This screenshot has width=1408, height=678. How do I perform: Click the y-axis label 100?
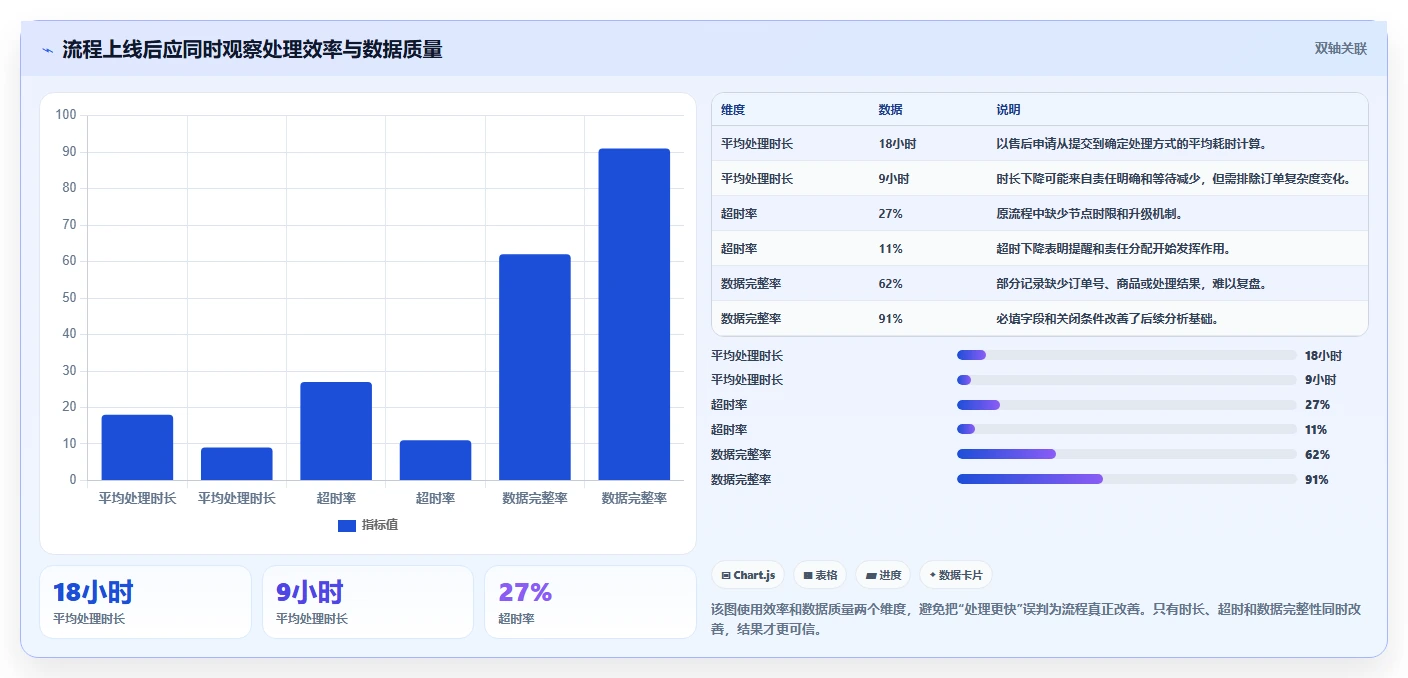point(66,115)
